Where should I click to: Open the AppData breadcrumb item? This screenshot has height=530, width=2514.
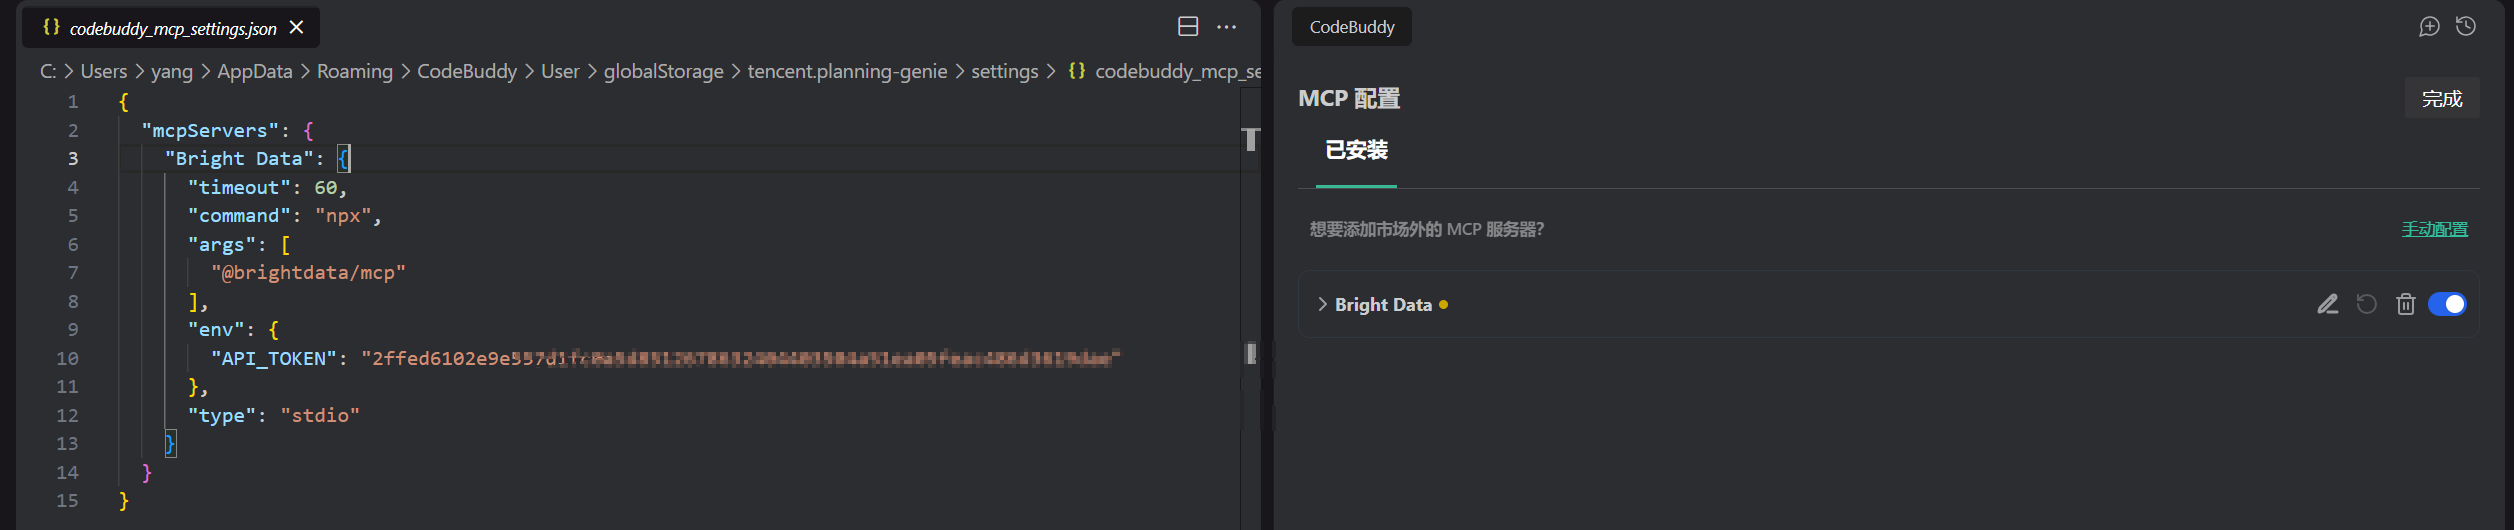pyautogui.click(x=254, y=72)
